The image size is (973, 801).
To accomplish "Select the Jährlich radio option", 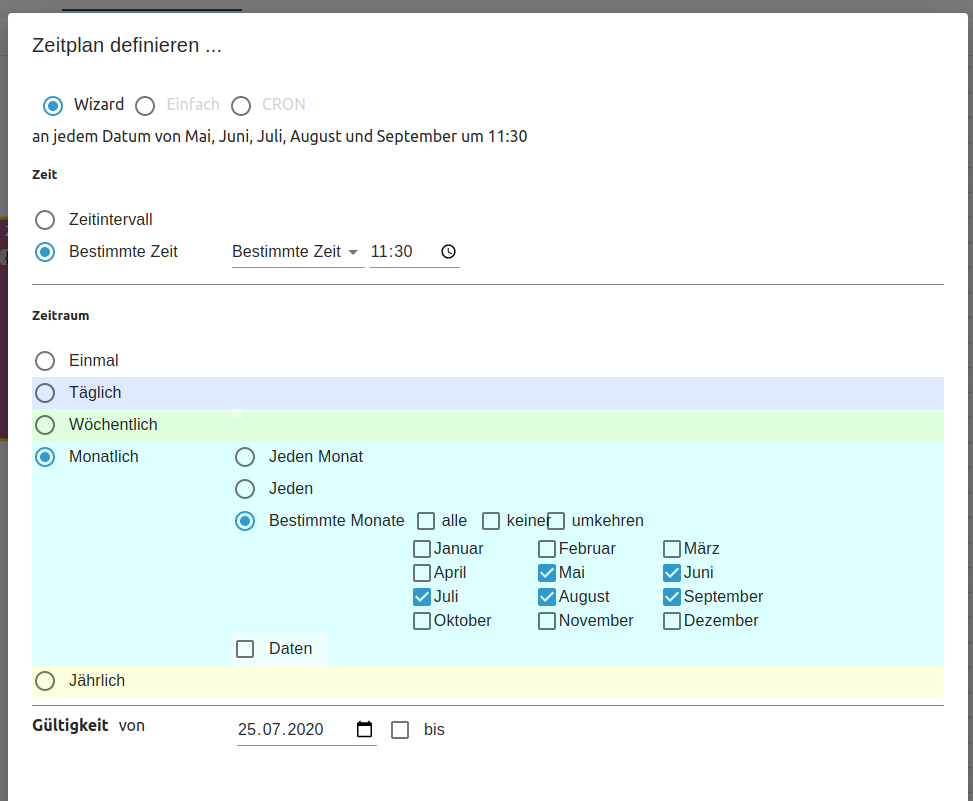I will click(45, 681).
